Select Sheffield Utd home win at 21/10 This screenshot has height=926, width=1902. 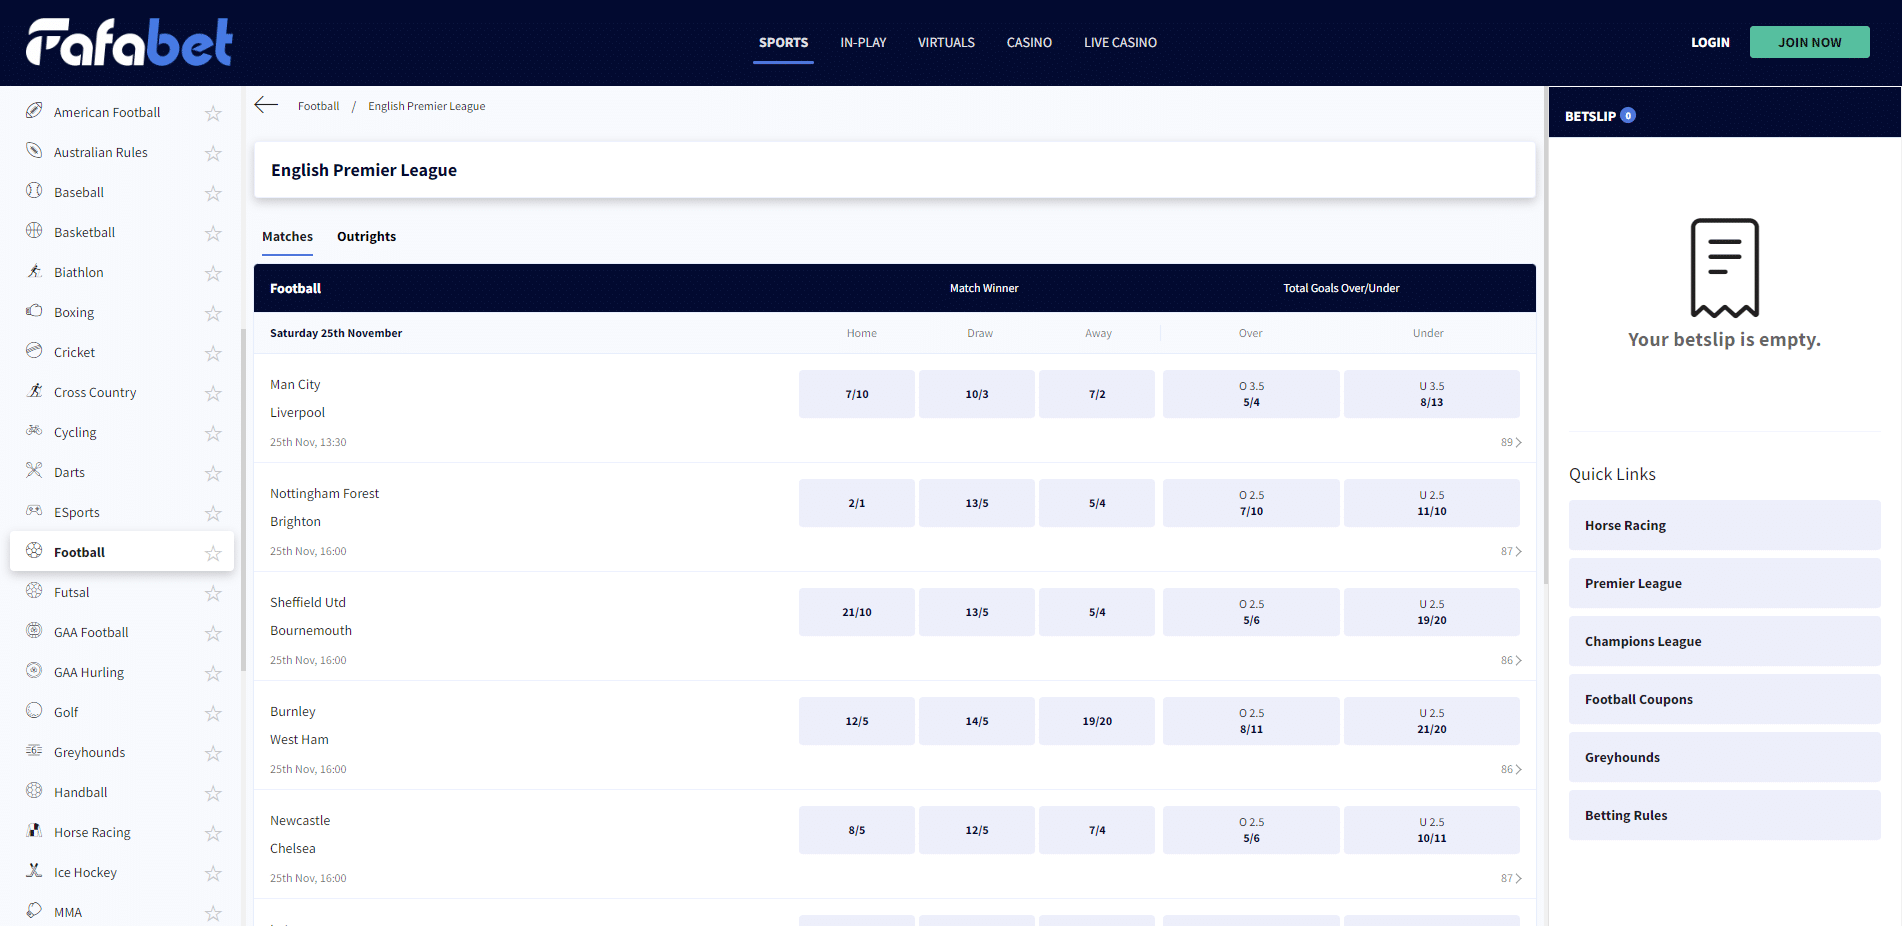857,612
